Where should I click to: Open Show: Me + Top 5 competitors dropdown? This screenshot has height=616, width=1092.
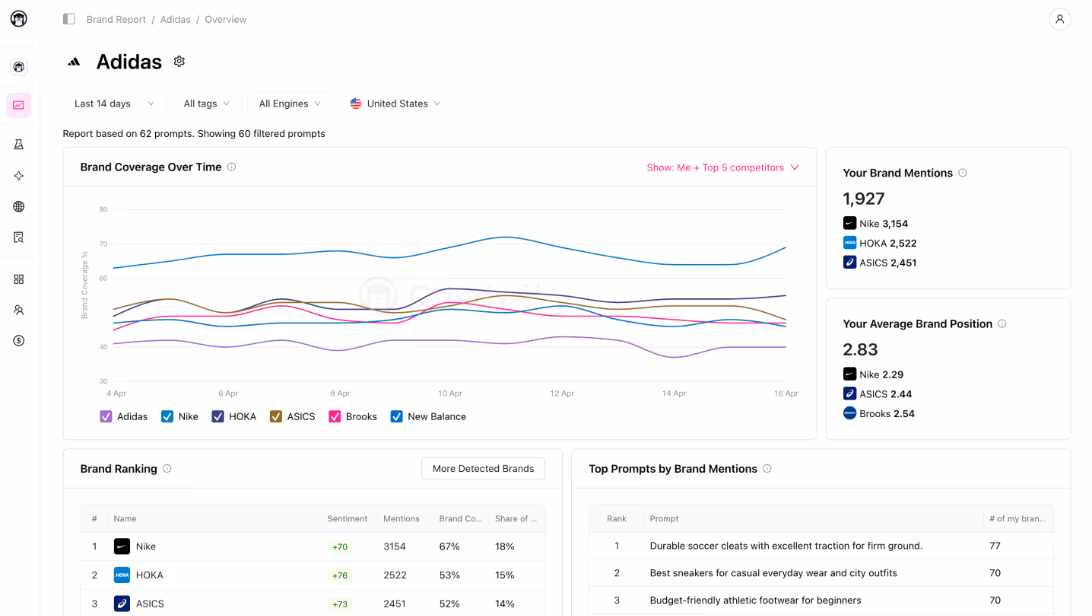tap(723, 168)
